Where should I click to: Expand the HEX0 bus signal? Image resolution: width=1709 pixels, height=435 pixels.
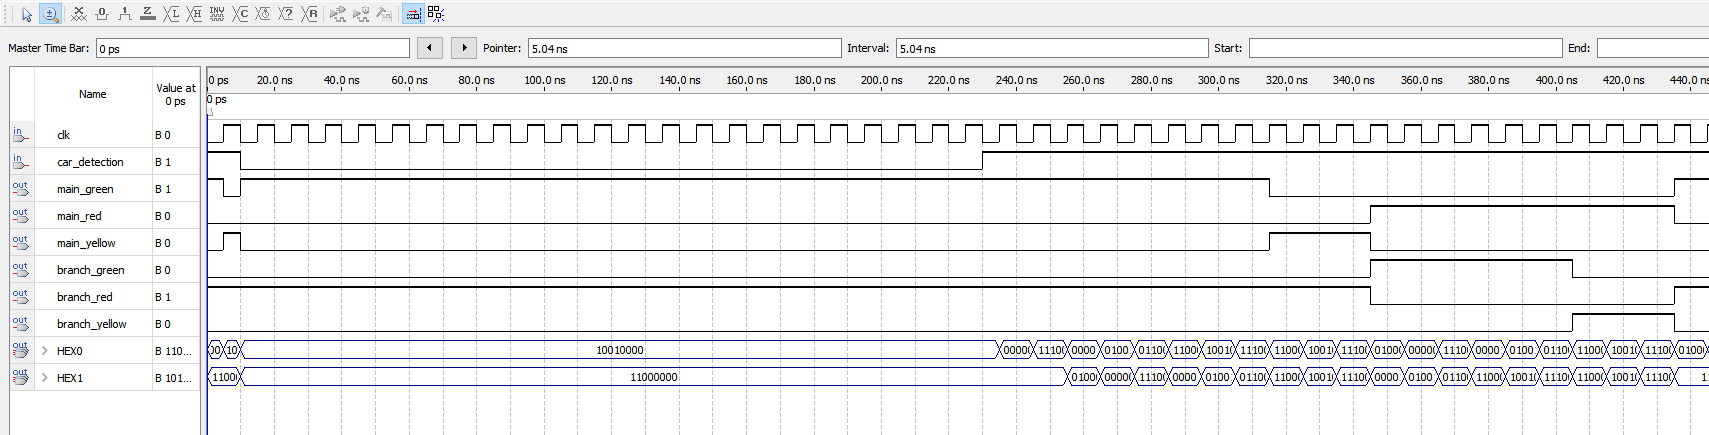[45, 351]
